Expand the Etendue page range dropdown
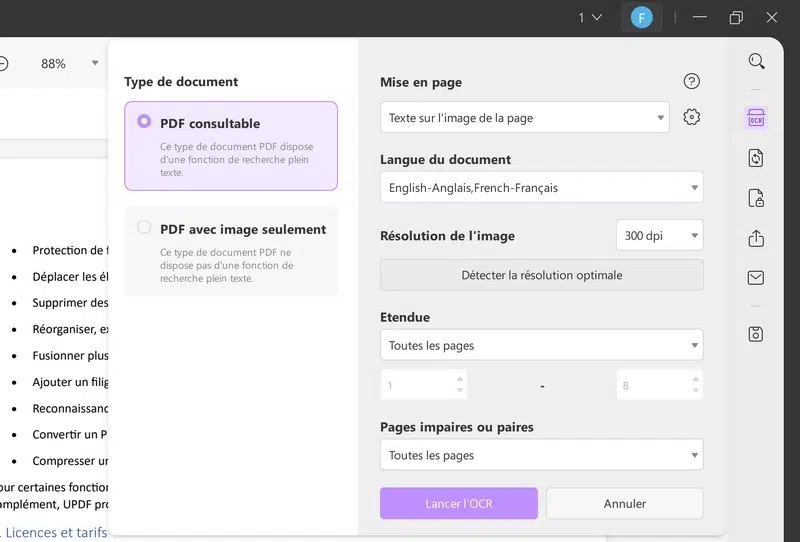 (x=541, y=345)
